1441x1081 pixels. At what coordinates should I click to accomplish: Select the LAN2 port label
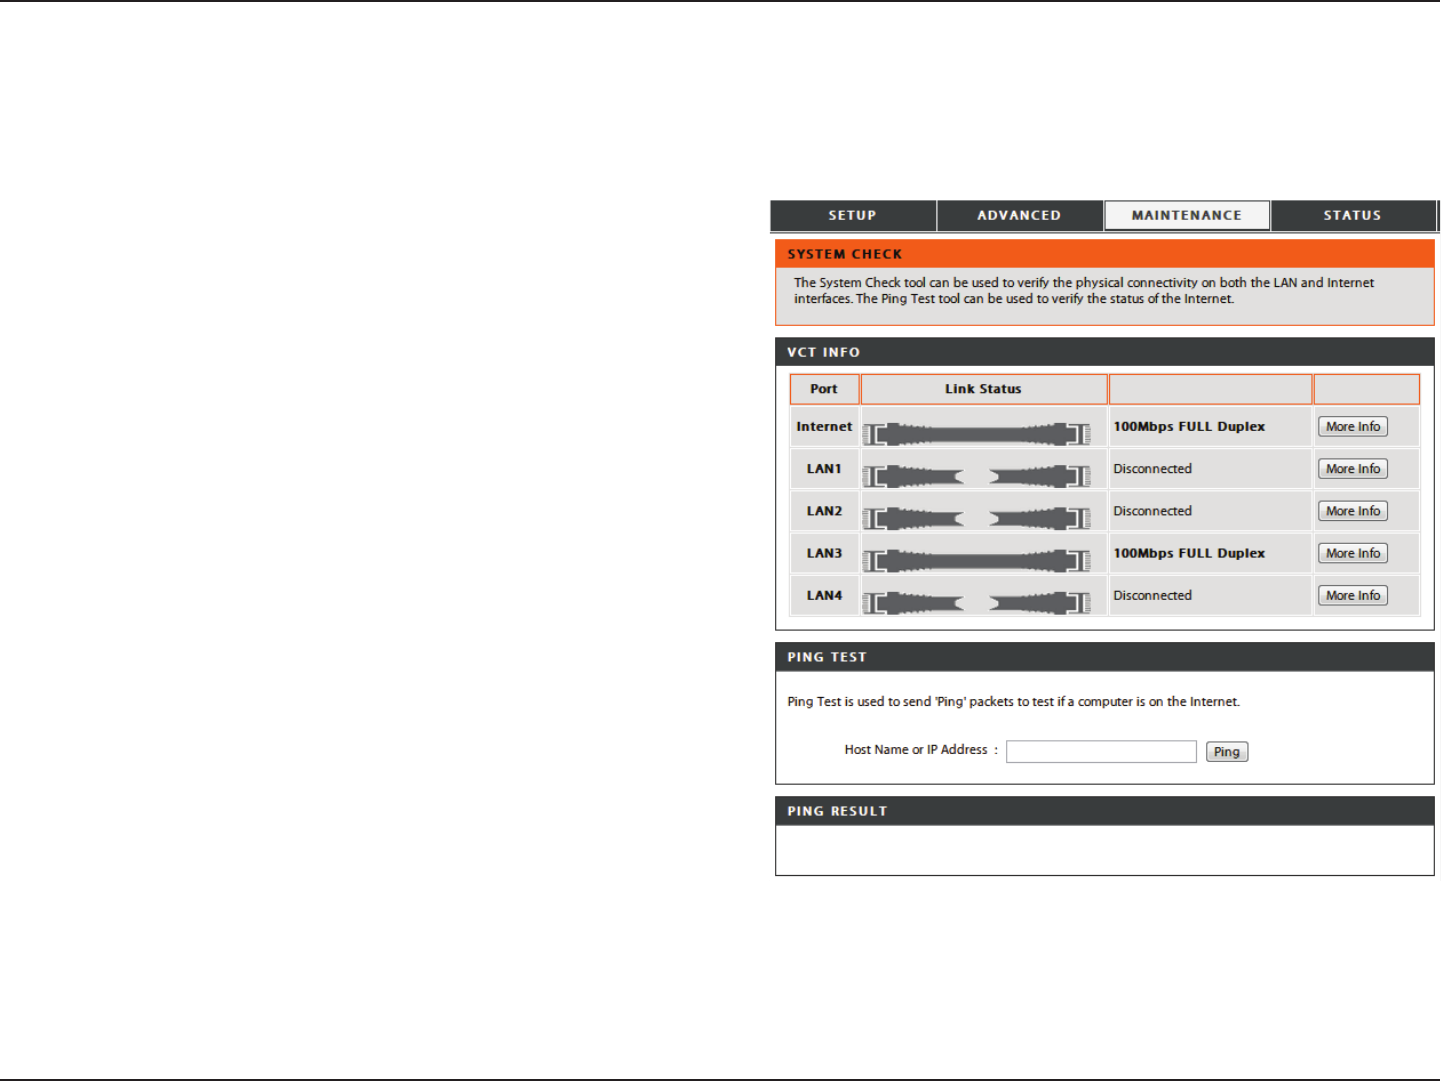tap(824, 511)
